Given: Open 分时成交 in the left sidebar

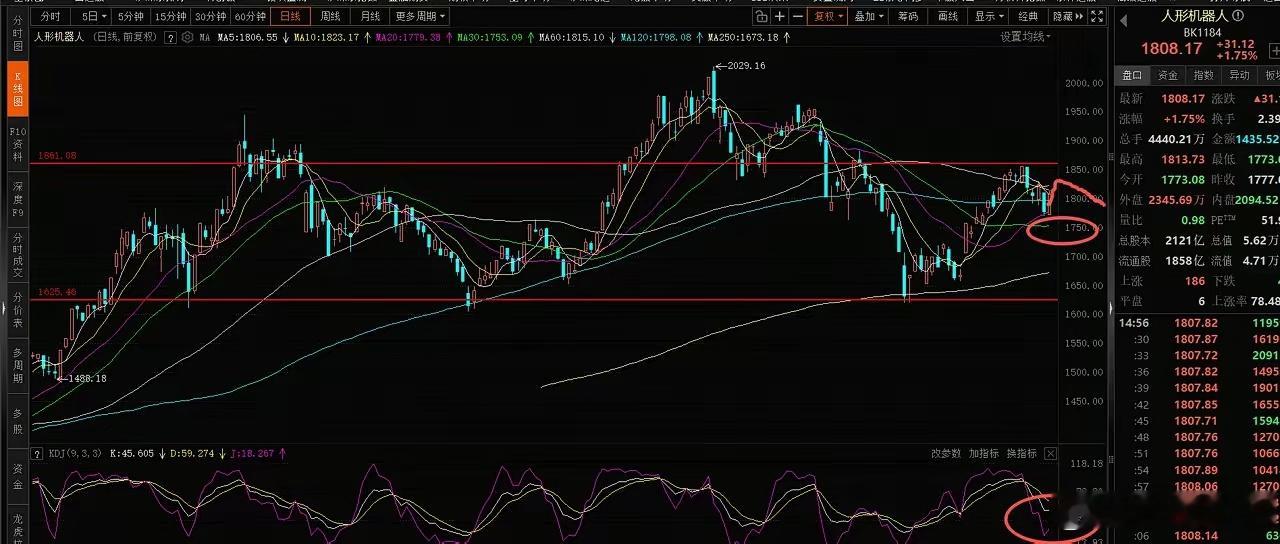Looking at the screenshot, I should [16, 255].
